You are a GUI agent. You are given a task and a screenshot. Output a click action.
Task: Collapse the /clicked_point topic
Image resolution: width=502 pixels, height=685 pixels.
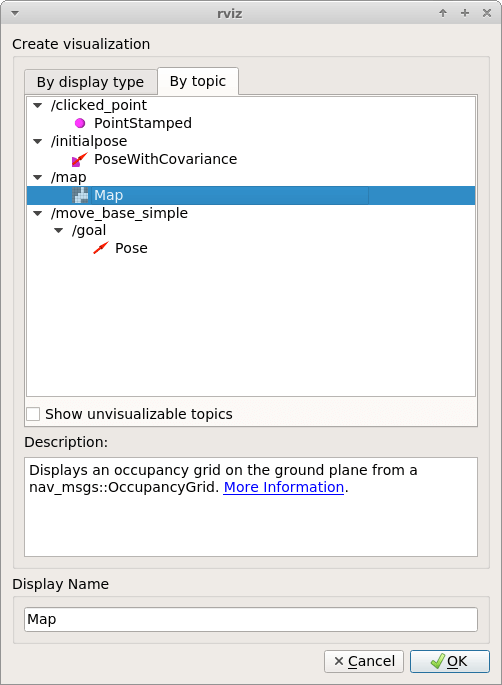pyautogui.click(x=38, y=105)
